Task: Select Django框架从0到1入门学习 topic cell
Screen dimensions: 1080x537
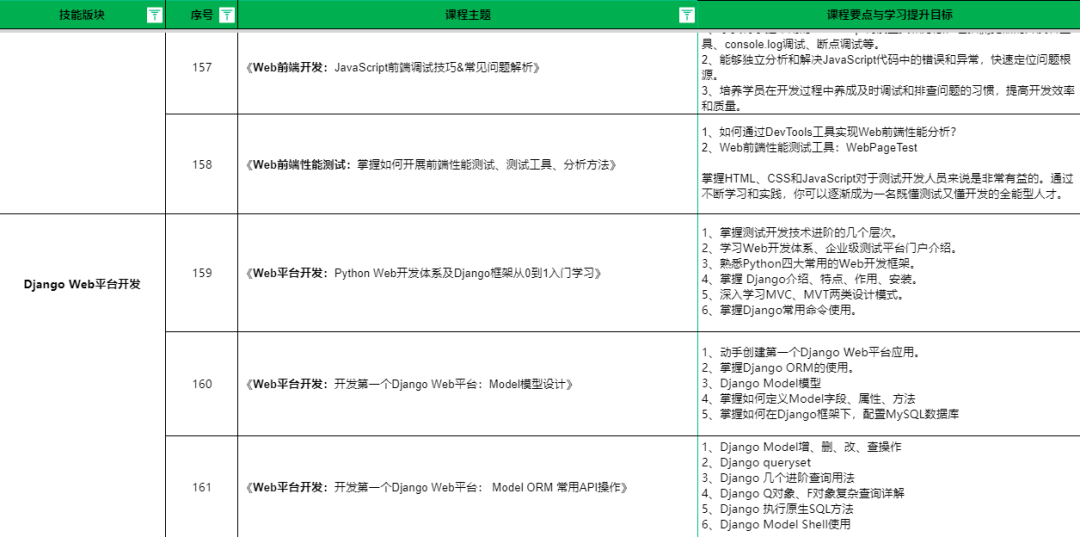Action: pyautogui.click(x=468, y=273)
